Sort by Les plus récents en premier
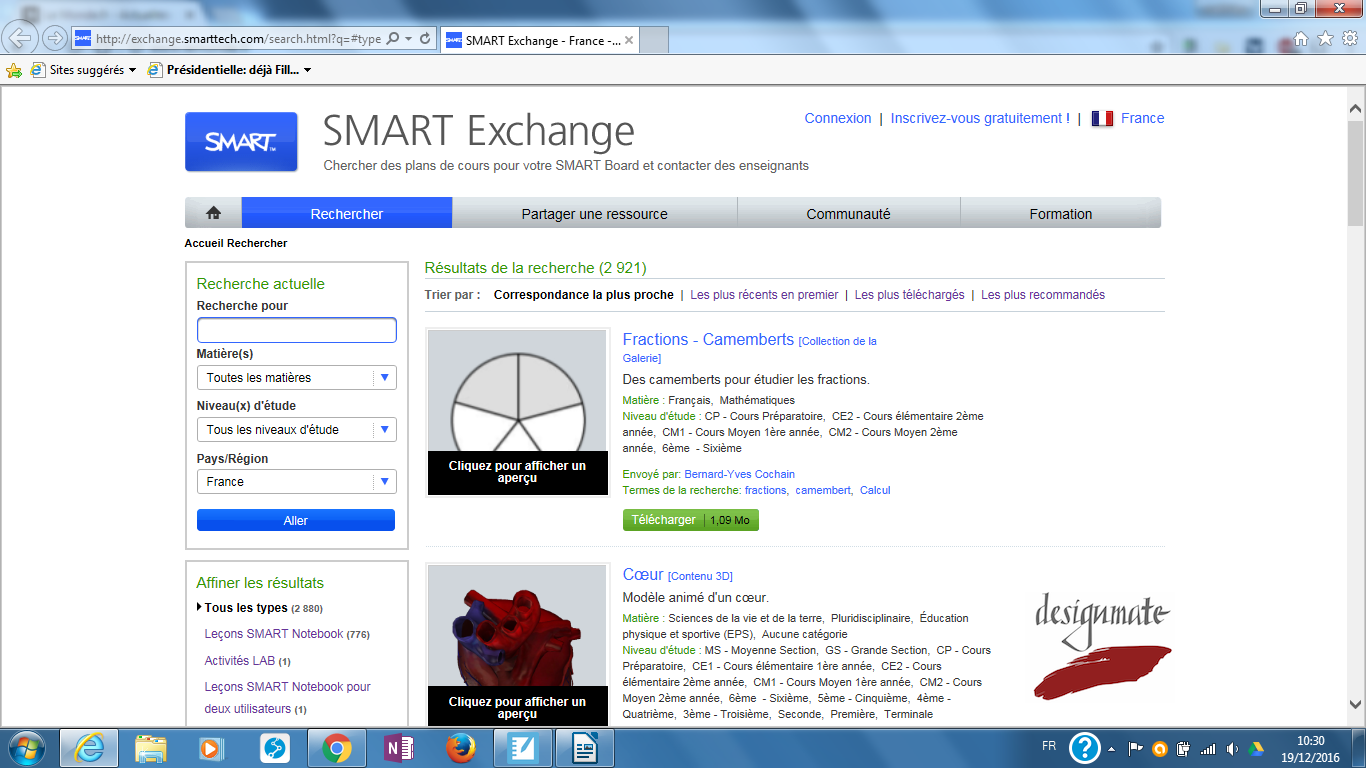This screenshot has height=768, width=1366. [x=764, y=295]
